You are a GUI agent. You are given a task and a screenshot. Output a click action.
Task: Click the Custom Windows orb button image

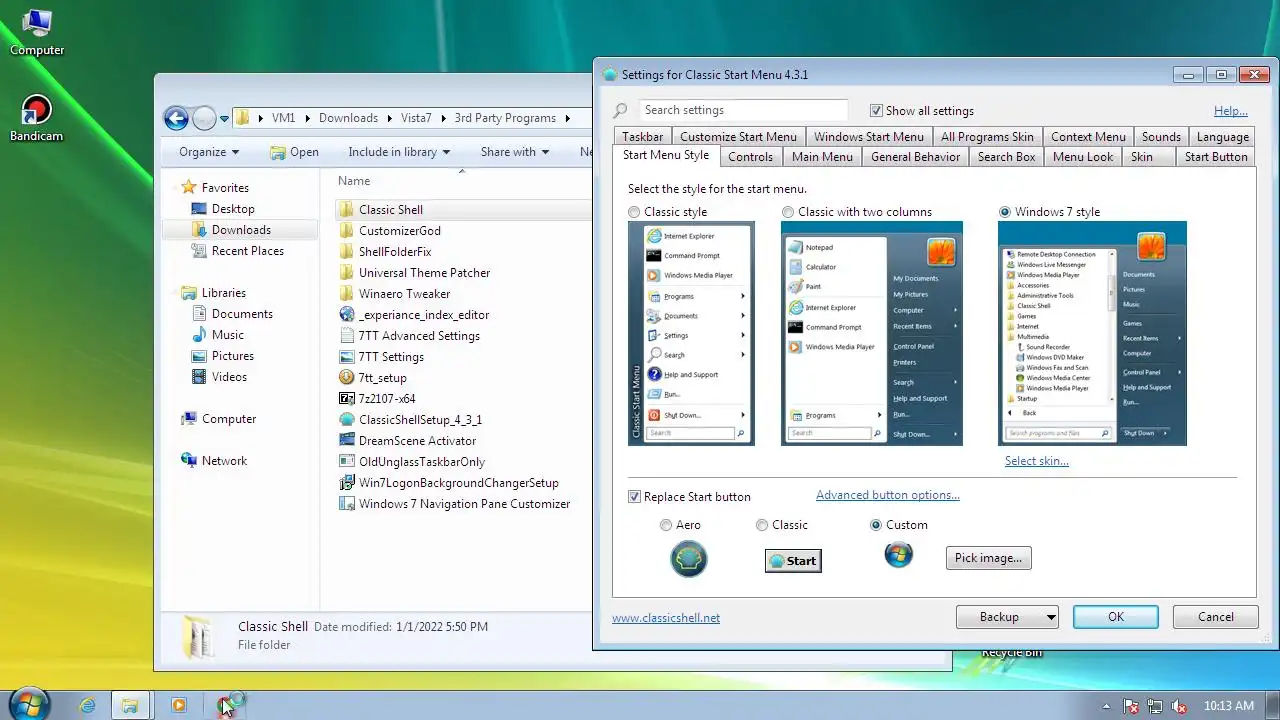coord(899,554)
